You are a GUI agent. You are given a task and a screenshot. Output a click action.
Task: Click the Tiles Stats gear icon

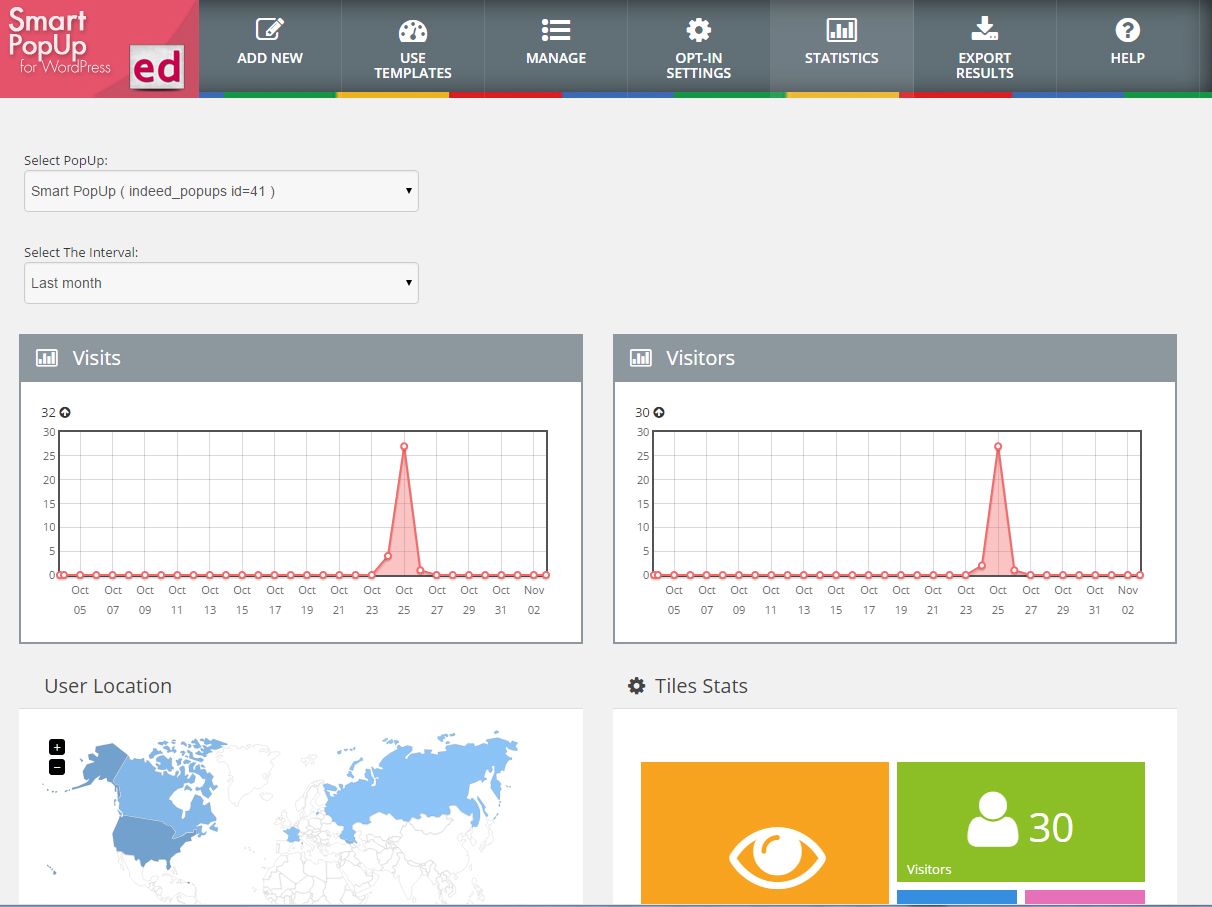[x=636, y=686]
